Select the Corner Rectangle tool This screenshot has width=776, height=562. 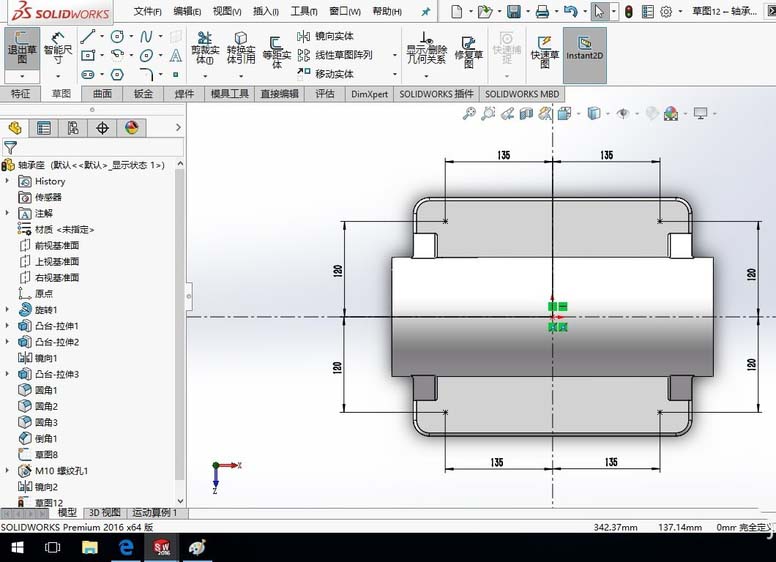pyautogui.click(x=88, y=55)
